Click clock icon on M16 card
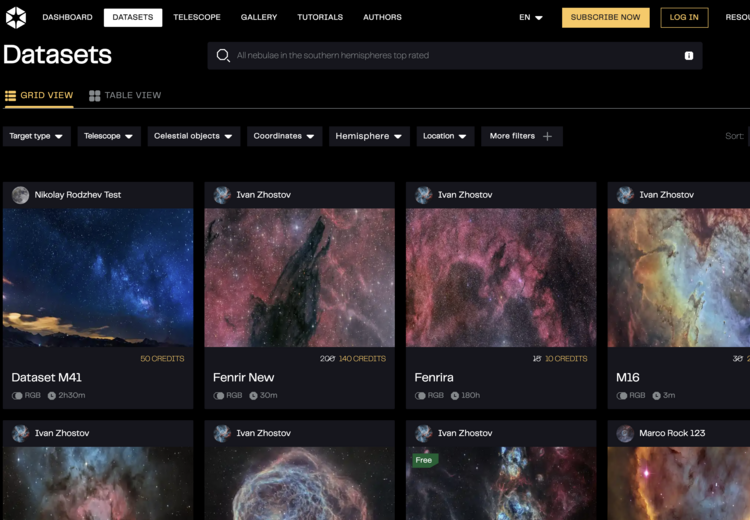The image size is (750, 520). coord(657,396)
